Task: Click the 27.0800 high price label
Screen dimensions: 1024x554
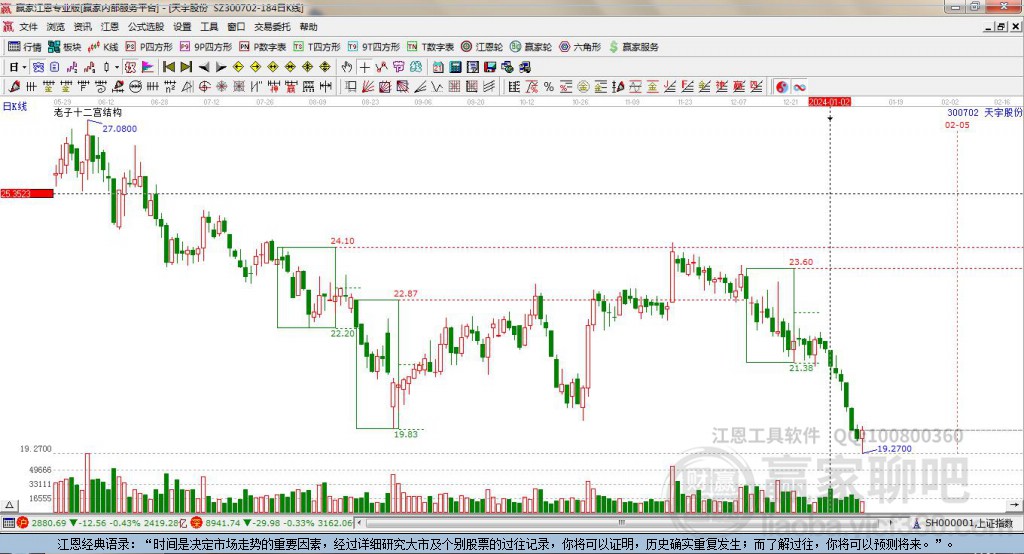Action: click(x=120, y=129)
